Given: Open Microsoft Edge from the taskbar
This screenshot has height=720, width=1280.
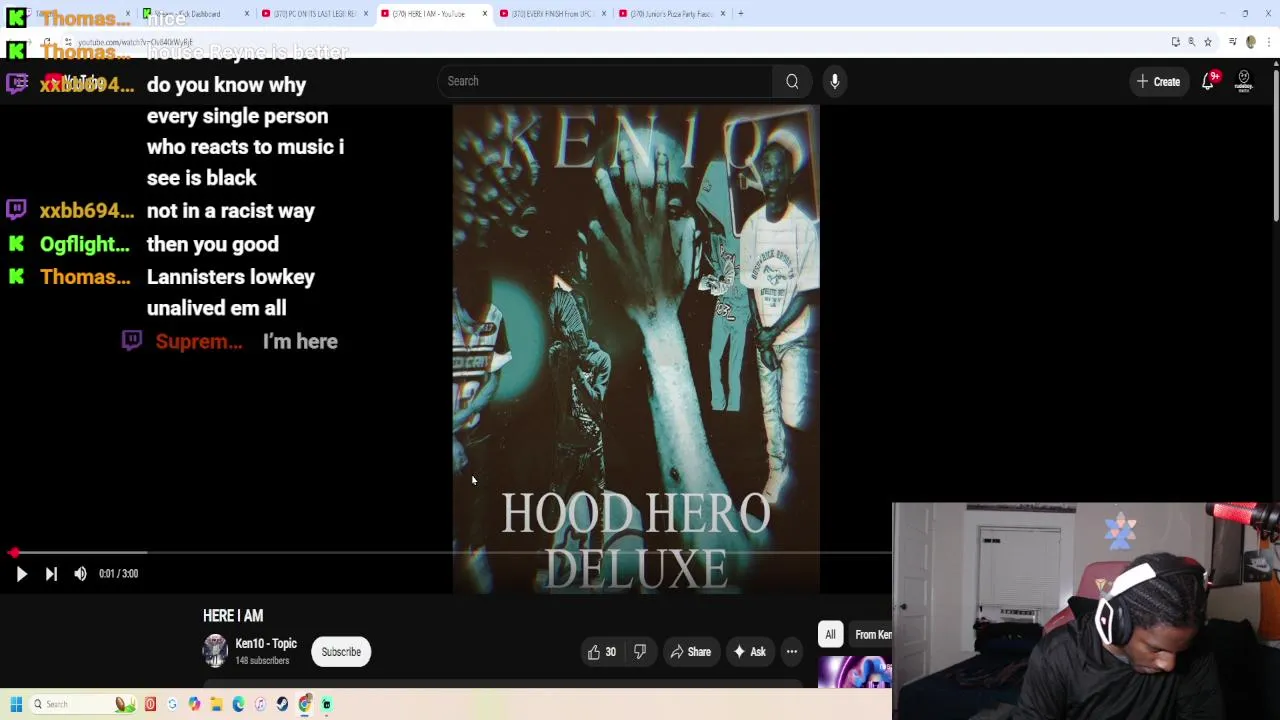Looking at the screenshot, I should 238,705.
